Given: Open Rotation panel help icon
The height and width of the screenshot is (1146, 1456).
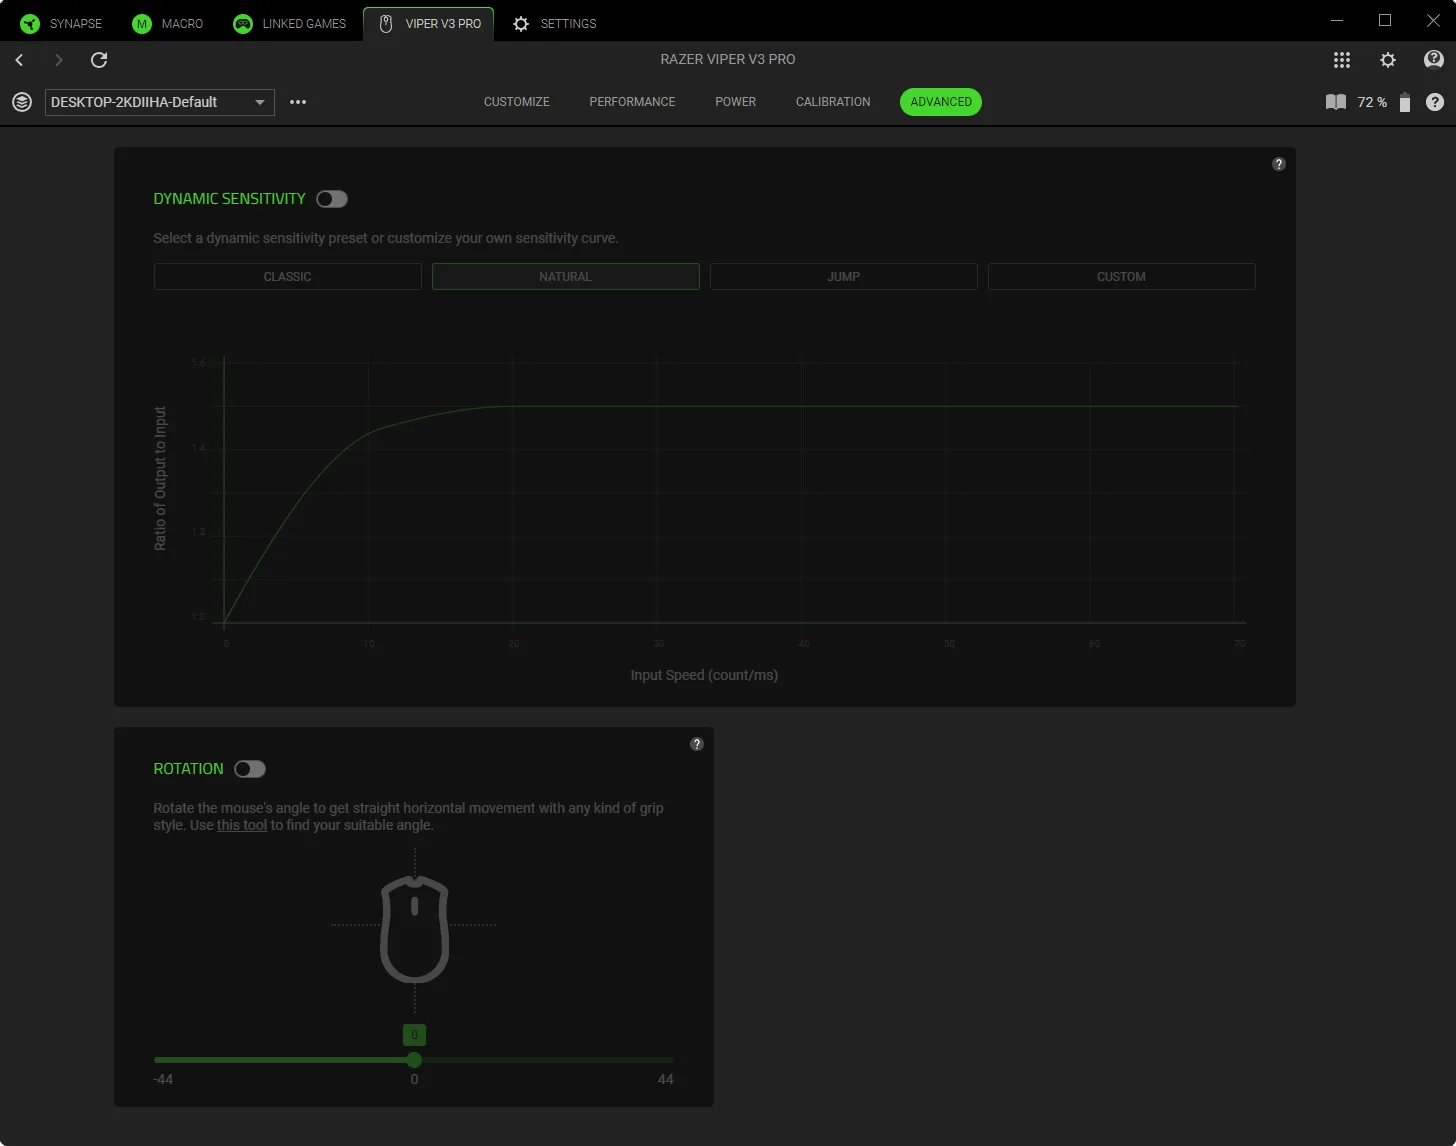Looking at the screenshot, I should (697, 744).
